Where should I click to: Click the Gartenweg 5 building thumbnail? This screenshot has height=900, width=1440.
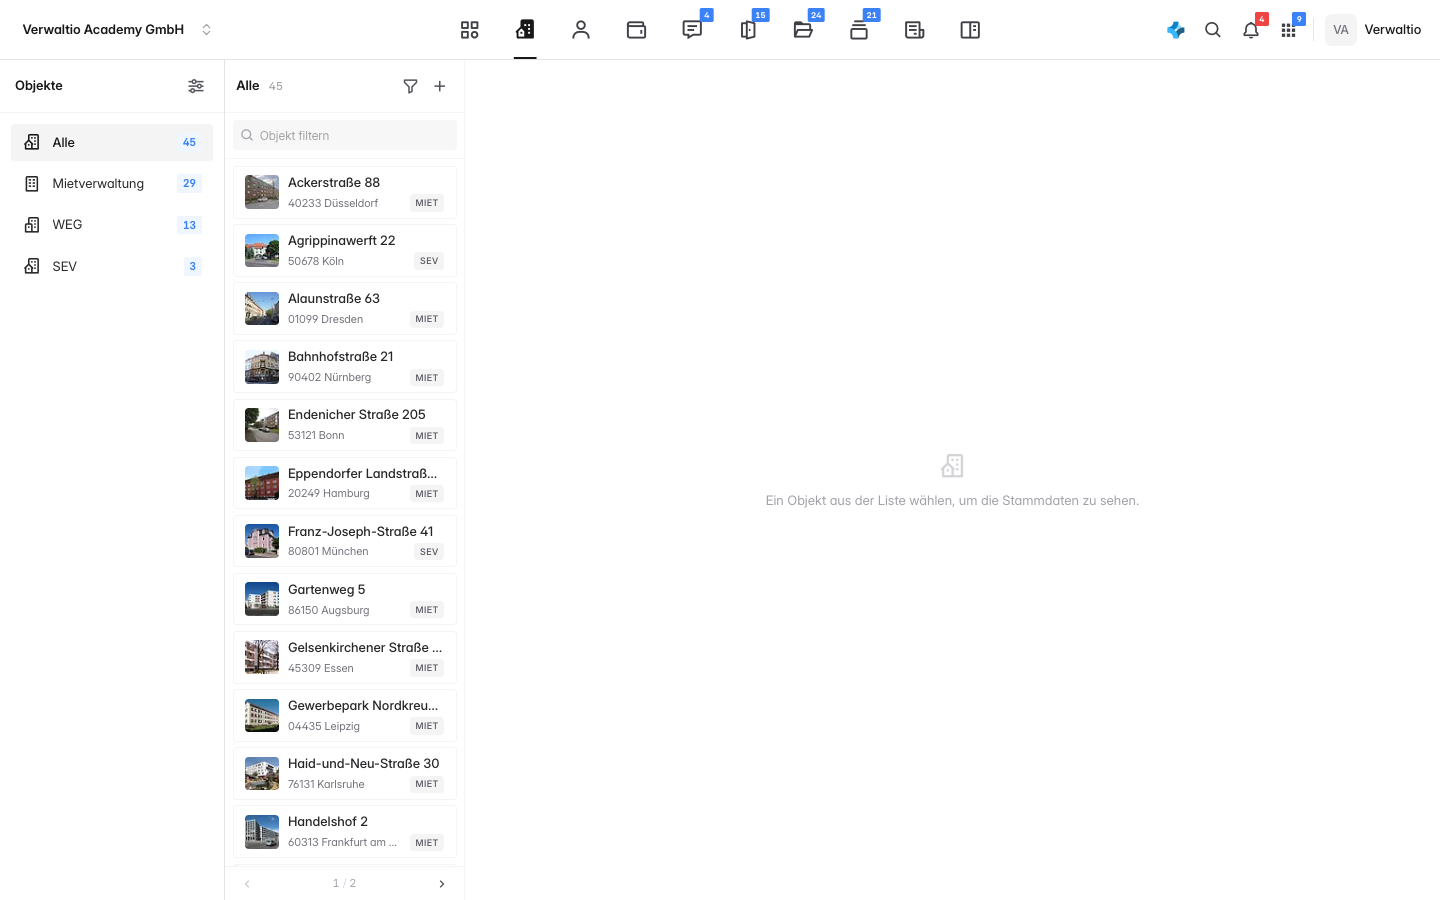[x=262, y=599]
